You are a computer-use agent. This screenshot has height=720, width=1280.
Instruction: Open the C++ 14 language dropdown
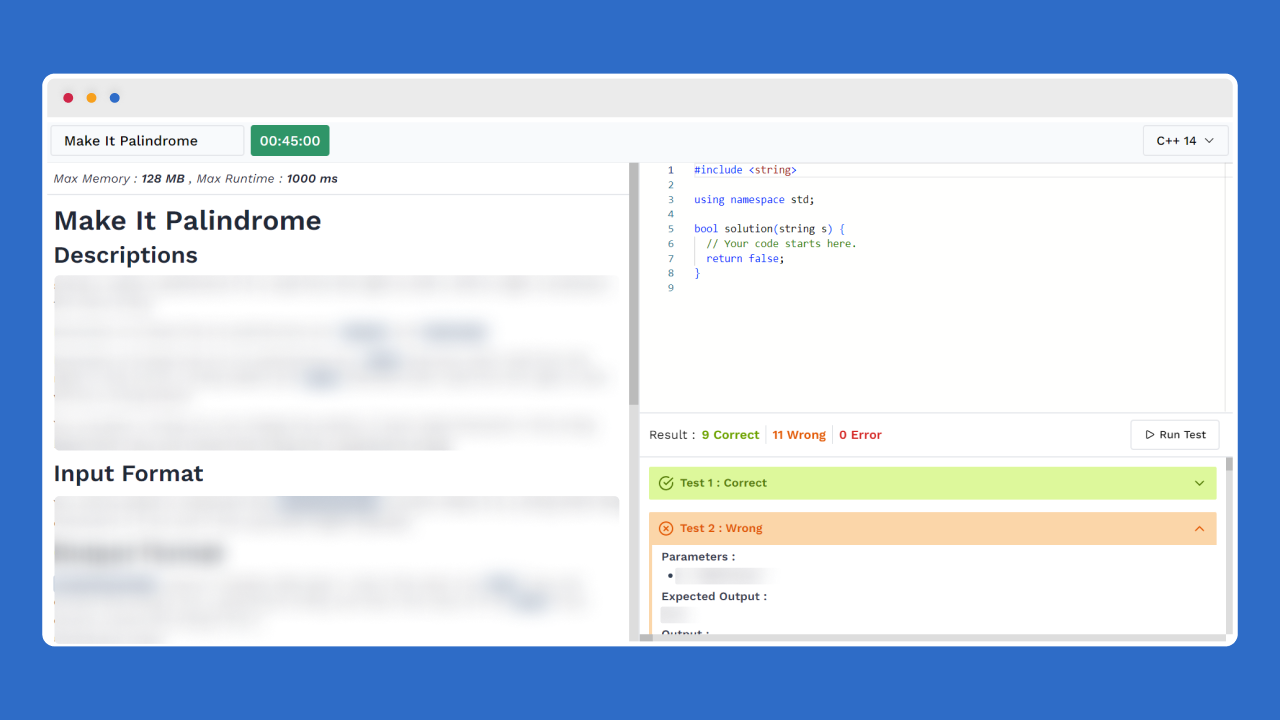pos(1185,141)
